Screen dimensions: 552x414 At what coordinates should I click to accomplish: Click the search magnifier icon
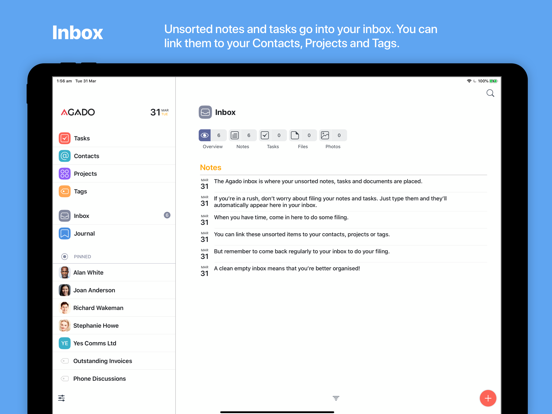coord(490,93)
